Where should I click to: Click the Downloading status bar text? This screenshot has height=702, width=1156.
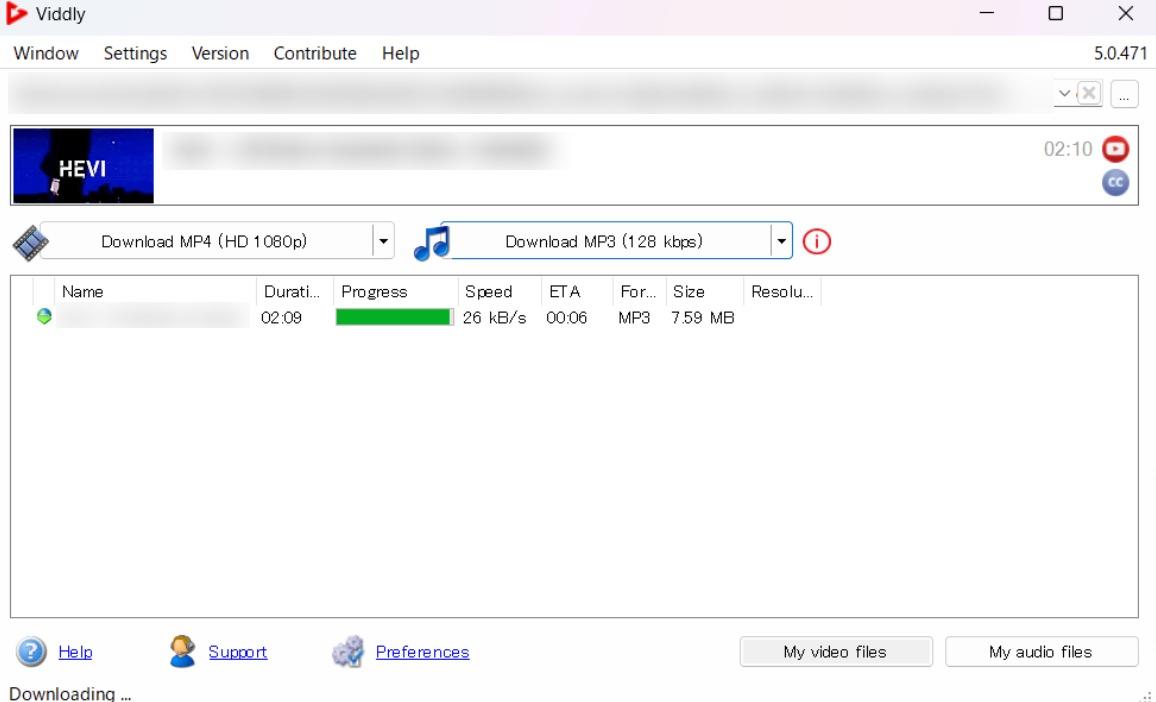point(69,693)
